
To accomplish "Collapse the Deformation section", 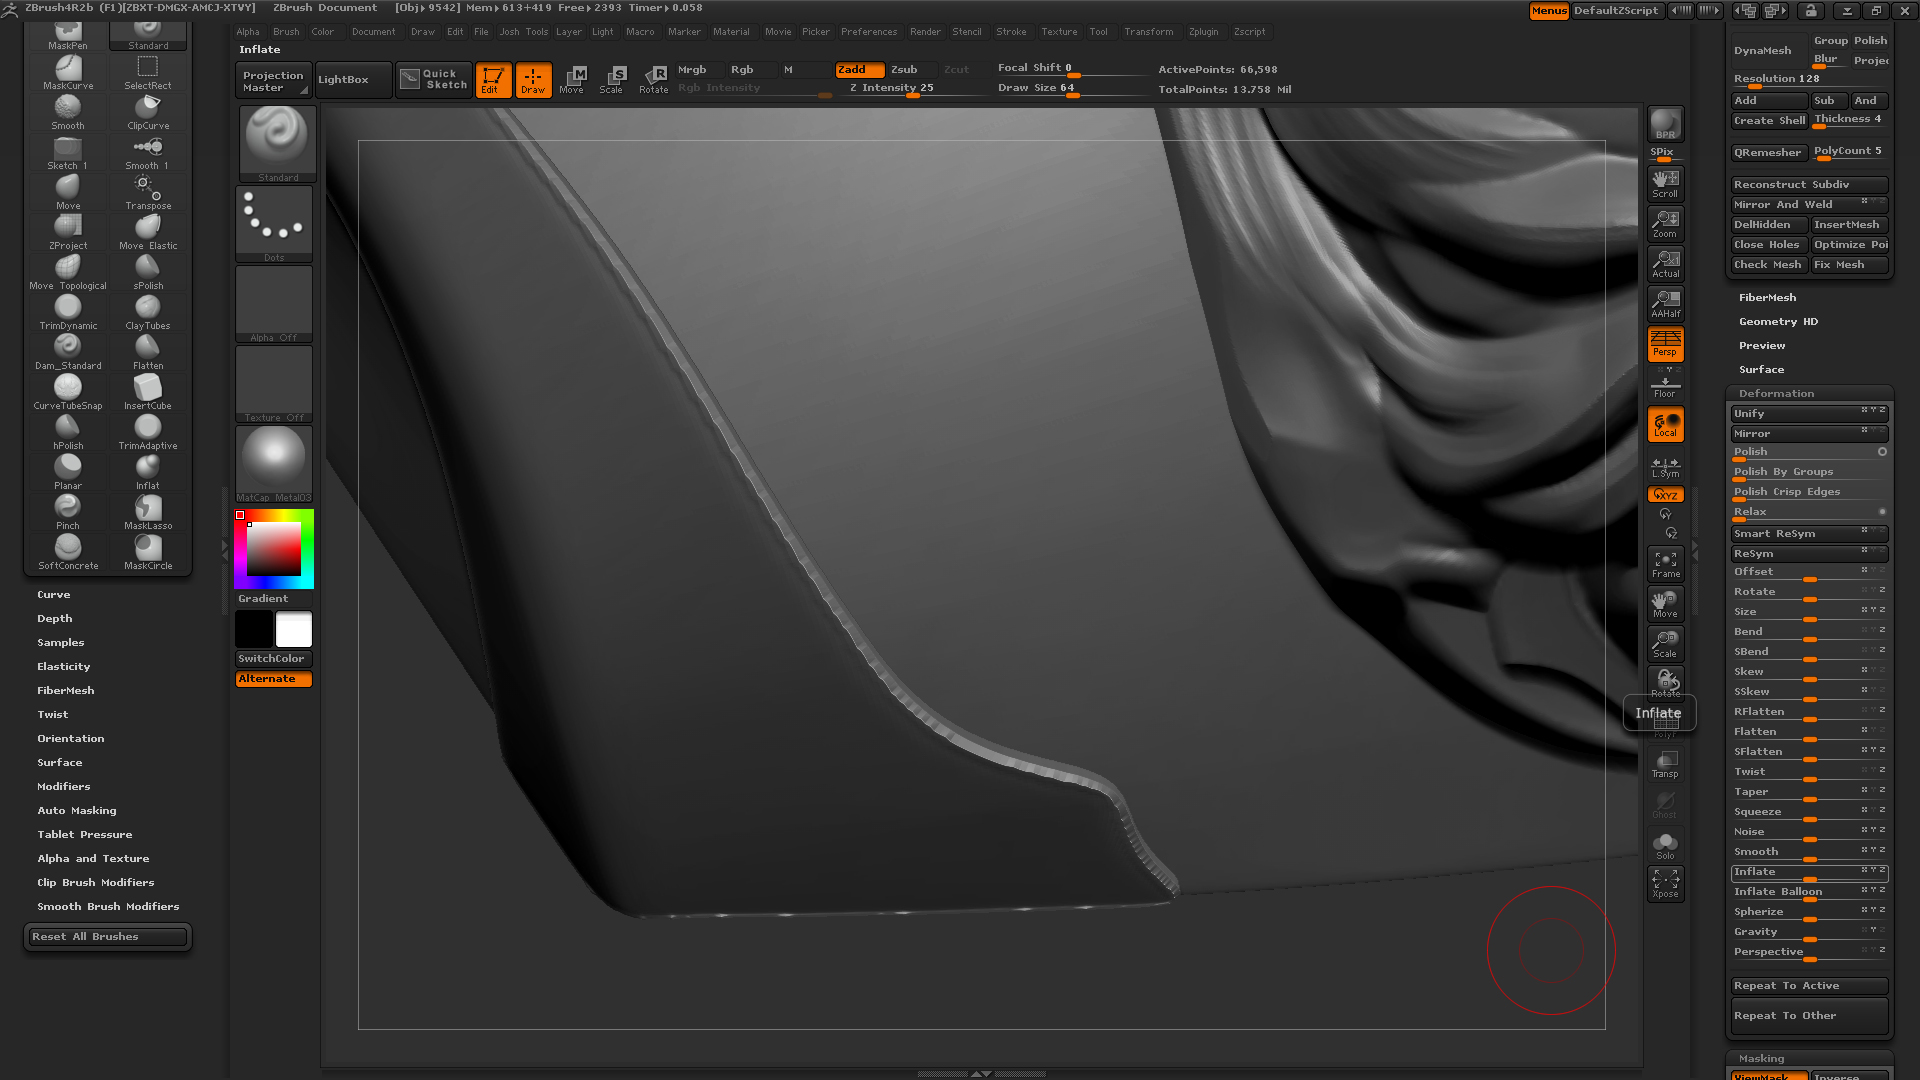I will [1776, 394].
